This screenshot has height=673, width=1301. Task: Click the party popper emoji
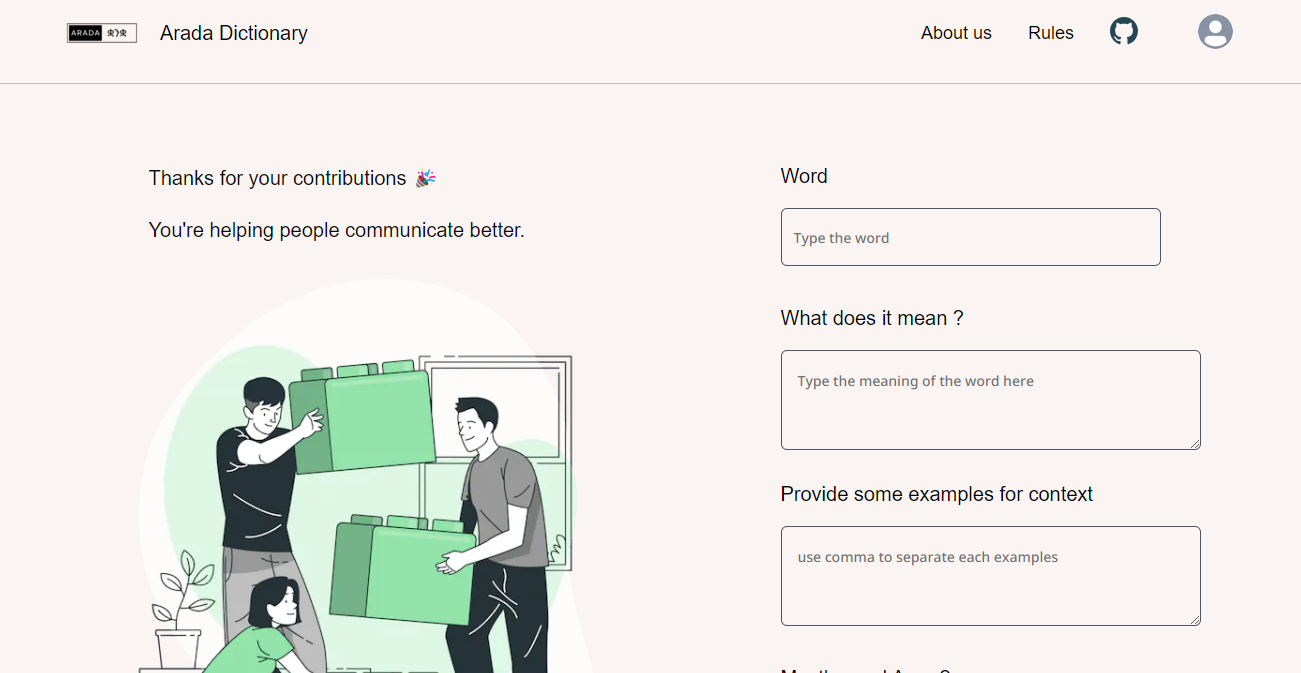[x=426, y=178]
